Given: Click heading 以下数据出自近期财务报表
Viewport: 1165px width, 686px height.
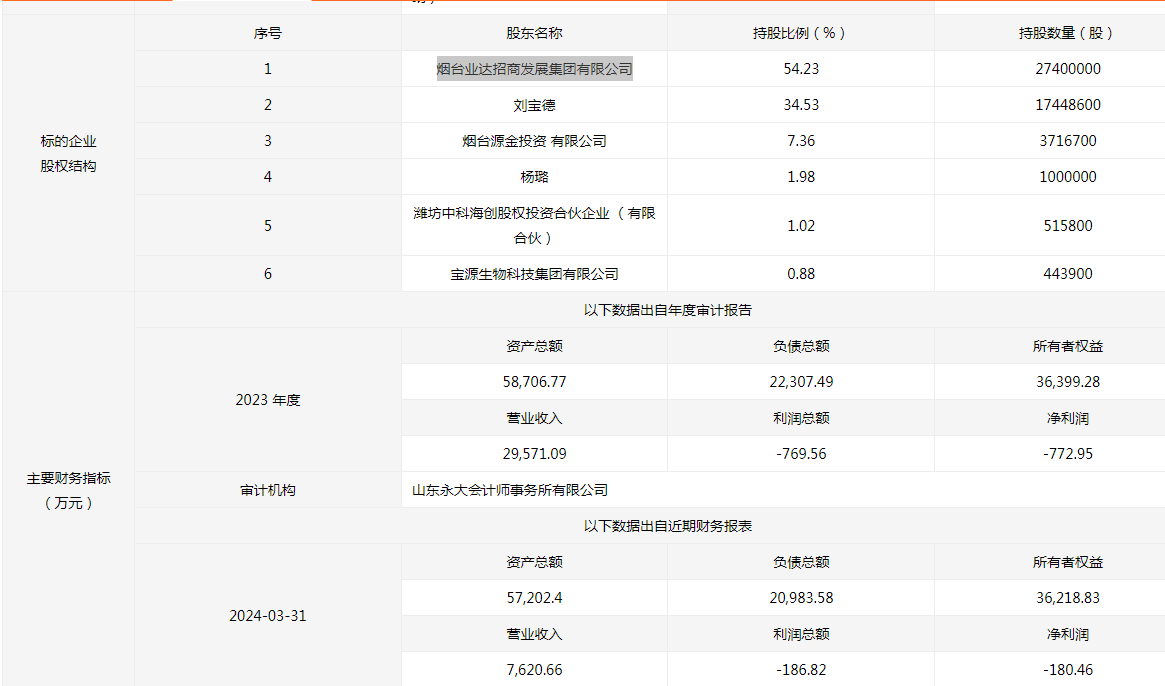Looking at the screenshot, I should (667, 526).
